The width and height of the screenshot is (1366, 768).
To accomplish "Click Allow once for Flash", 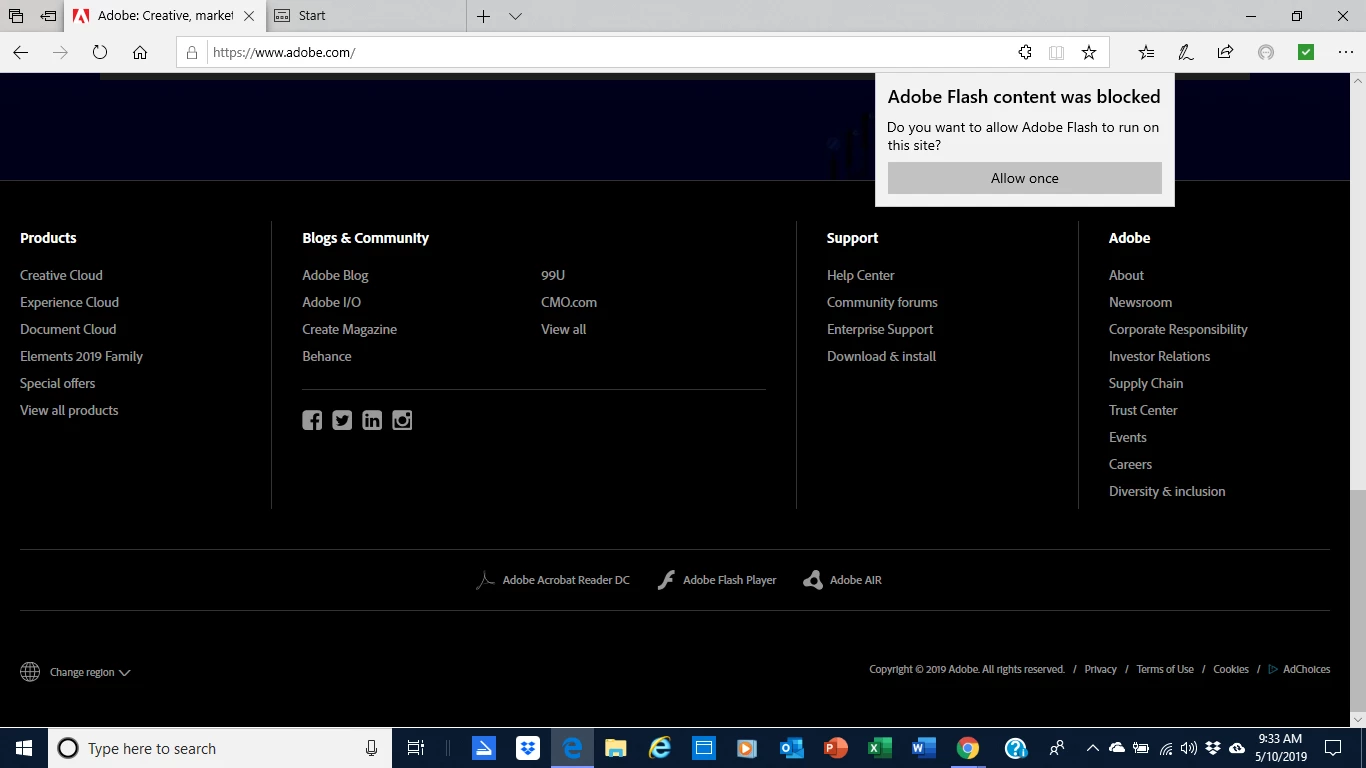I will point(1025,178).
